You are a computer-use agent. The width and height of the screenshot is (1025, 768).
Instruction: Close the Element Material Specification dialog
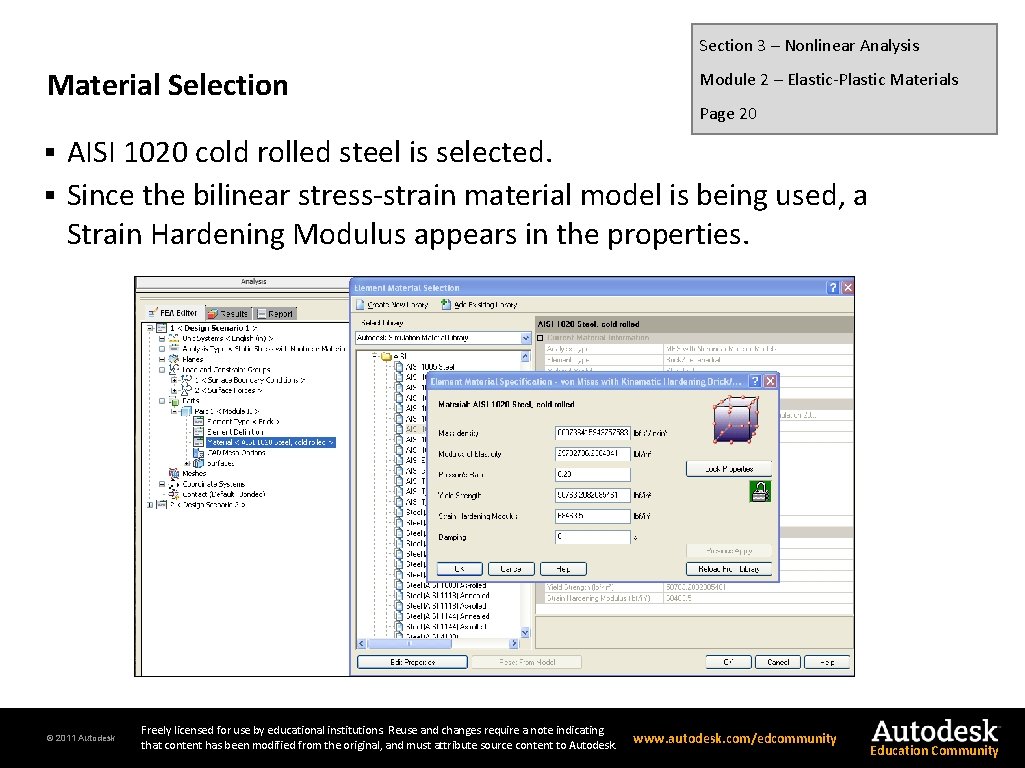[770, 381]
